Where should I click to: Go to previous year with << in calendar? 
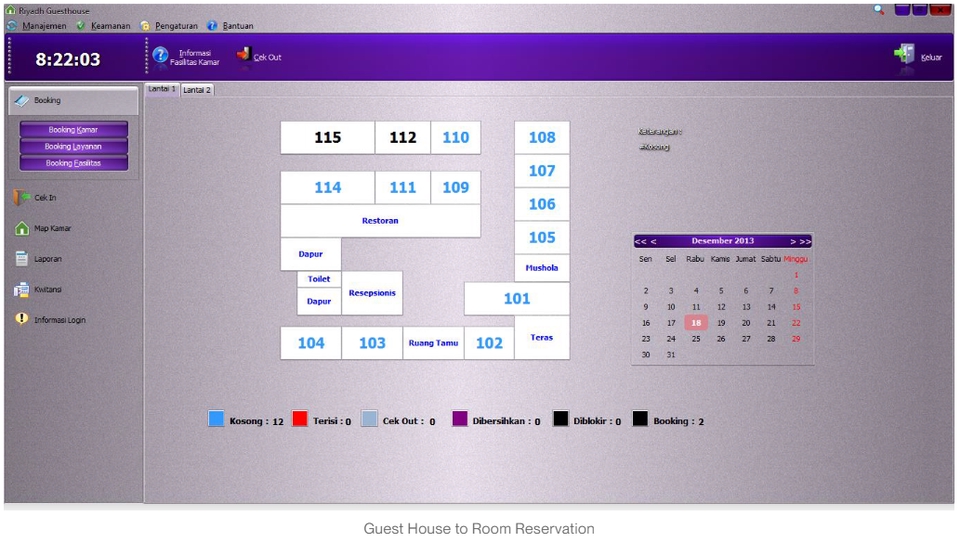click(640, 241)
